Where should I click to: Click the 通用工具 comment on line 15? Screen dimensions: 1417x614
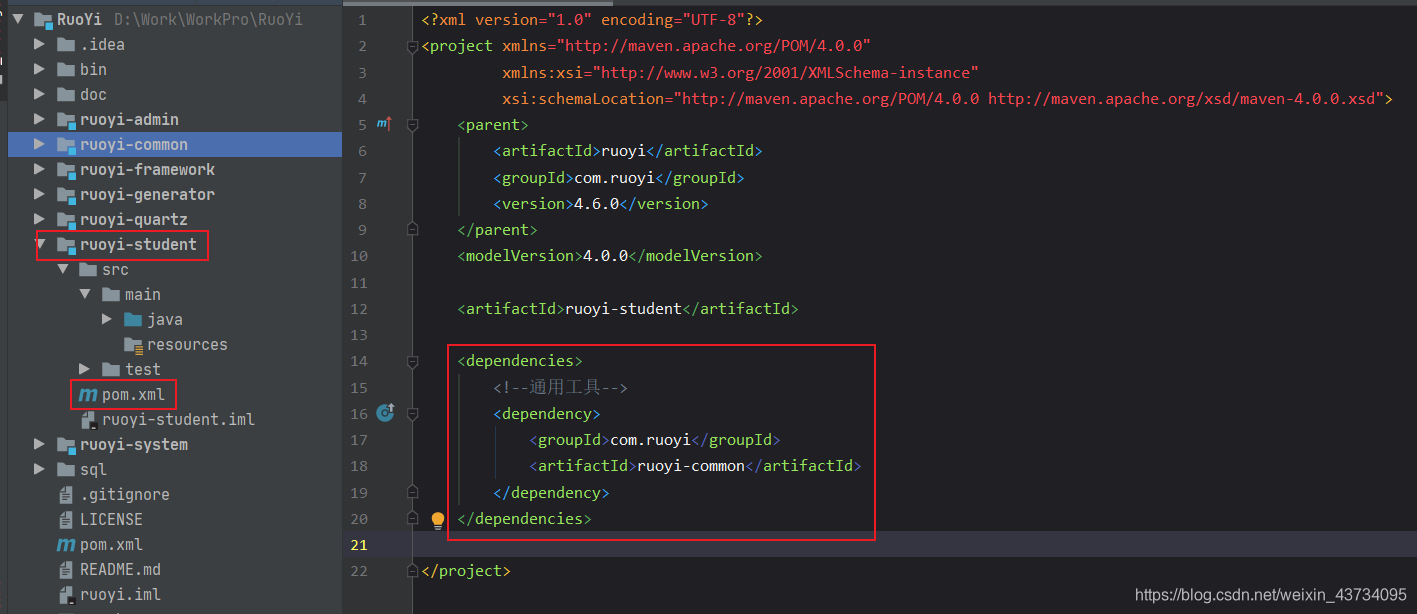coord(560,388)
